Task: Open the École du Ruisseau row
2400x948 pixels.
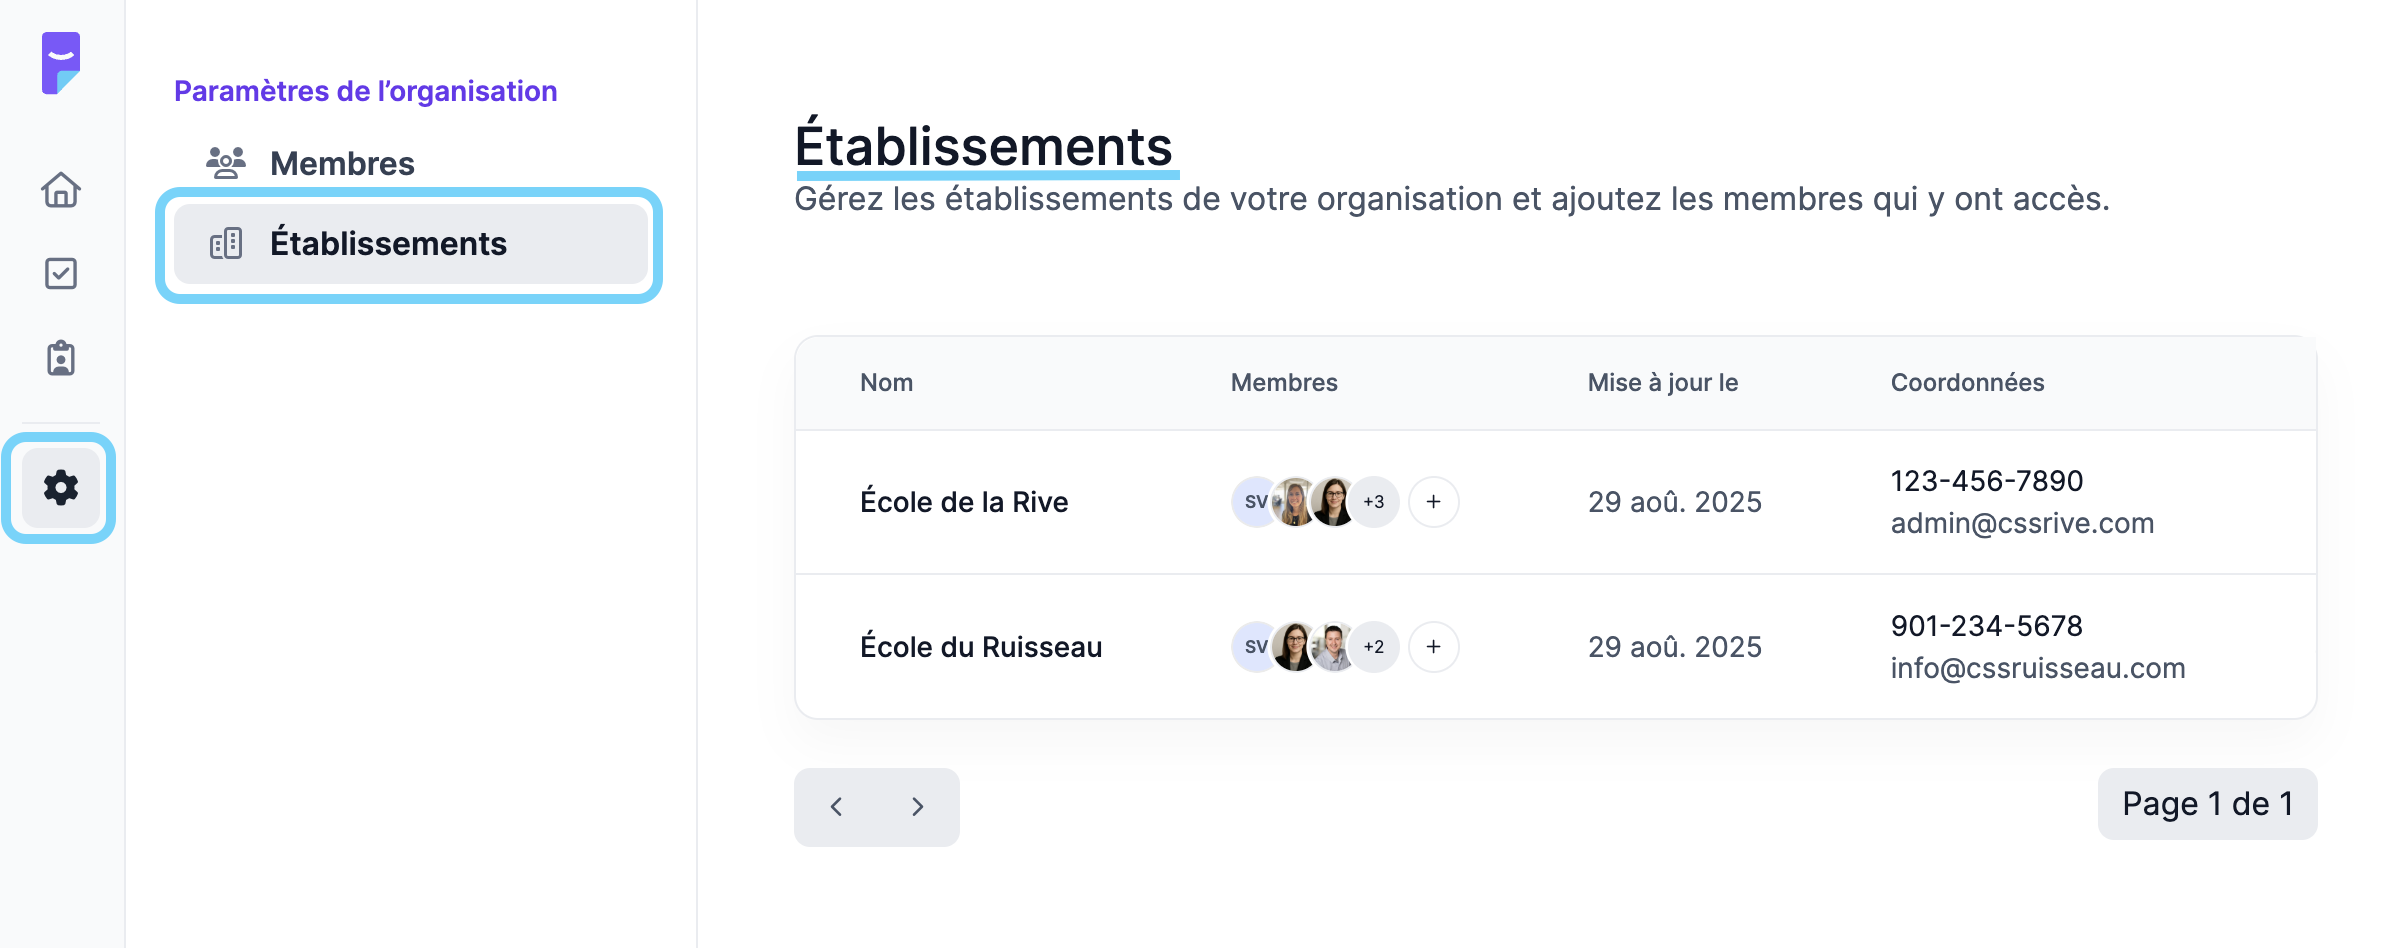Action: point(1556,647)
